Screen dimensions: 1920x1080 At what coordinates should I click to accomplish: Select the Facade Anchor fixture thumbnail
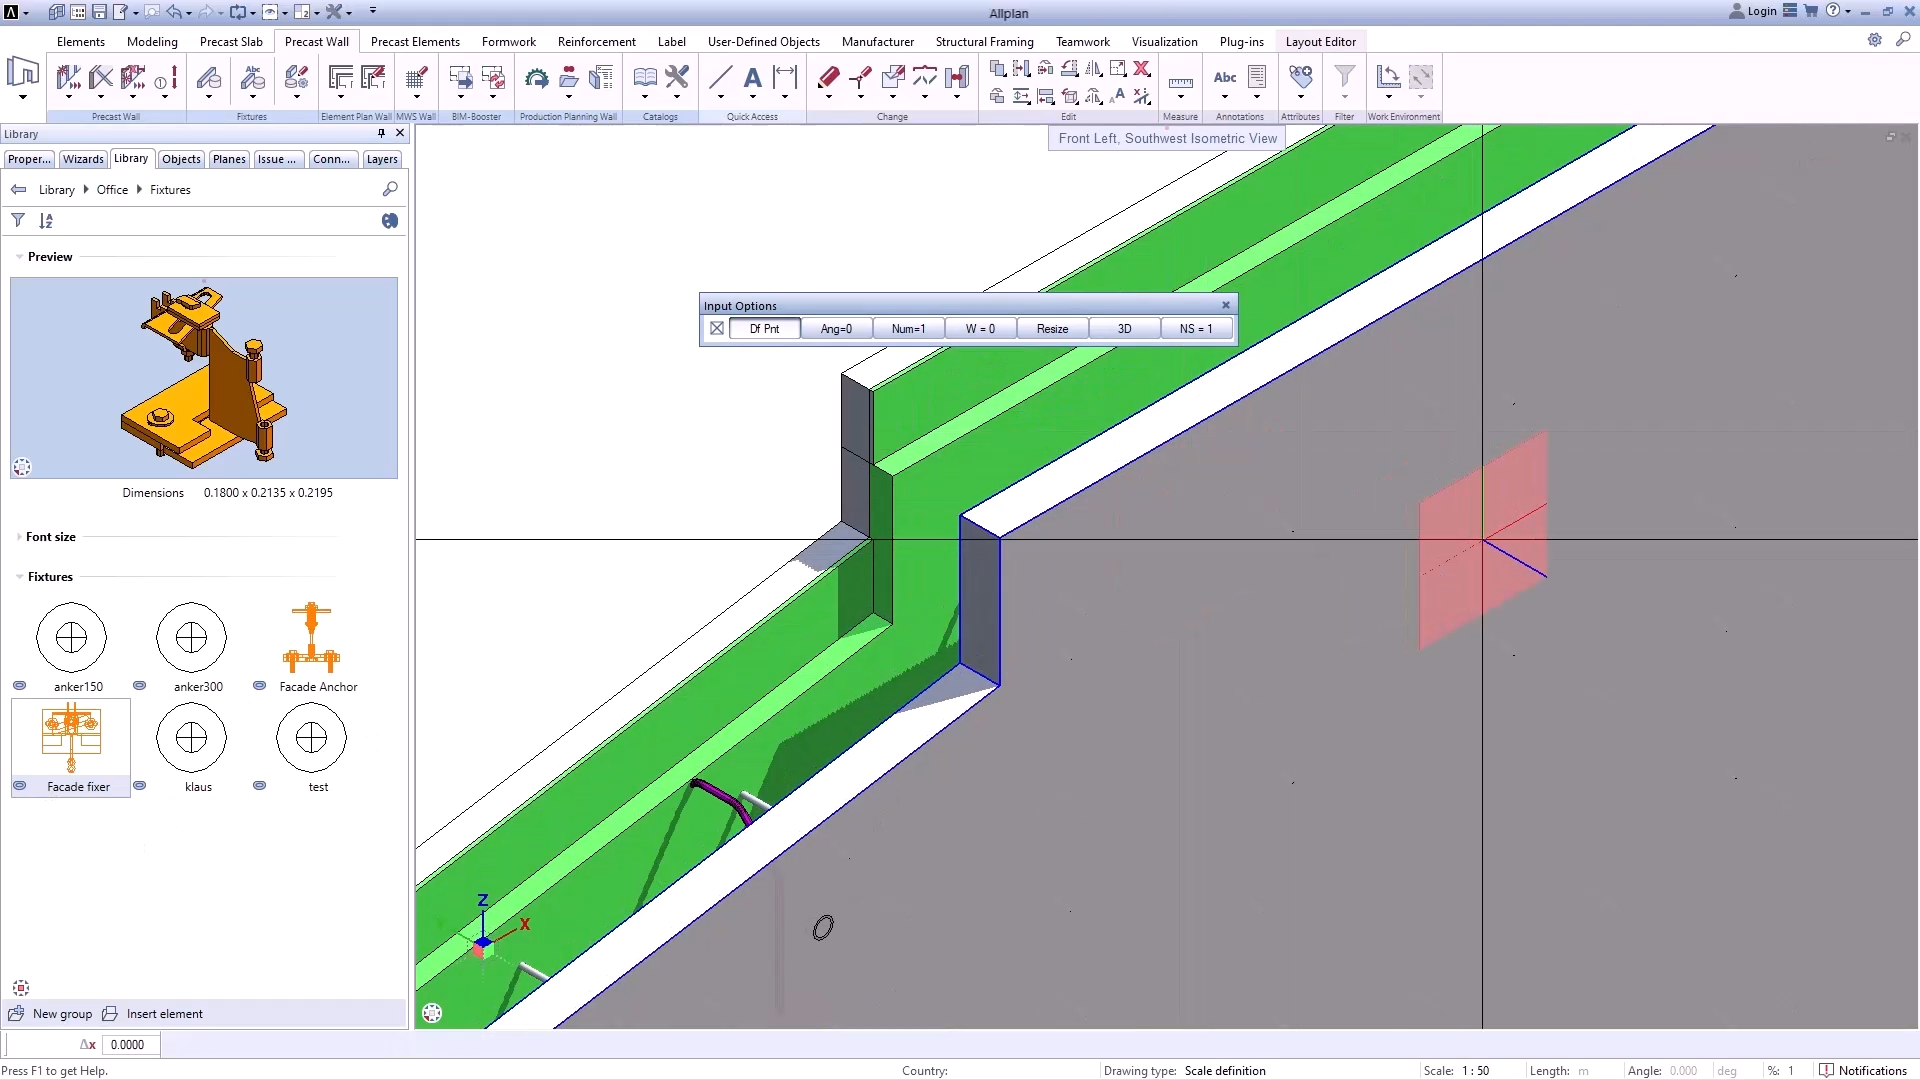pos(311,638)
